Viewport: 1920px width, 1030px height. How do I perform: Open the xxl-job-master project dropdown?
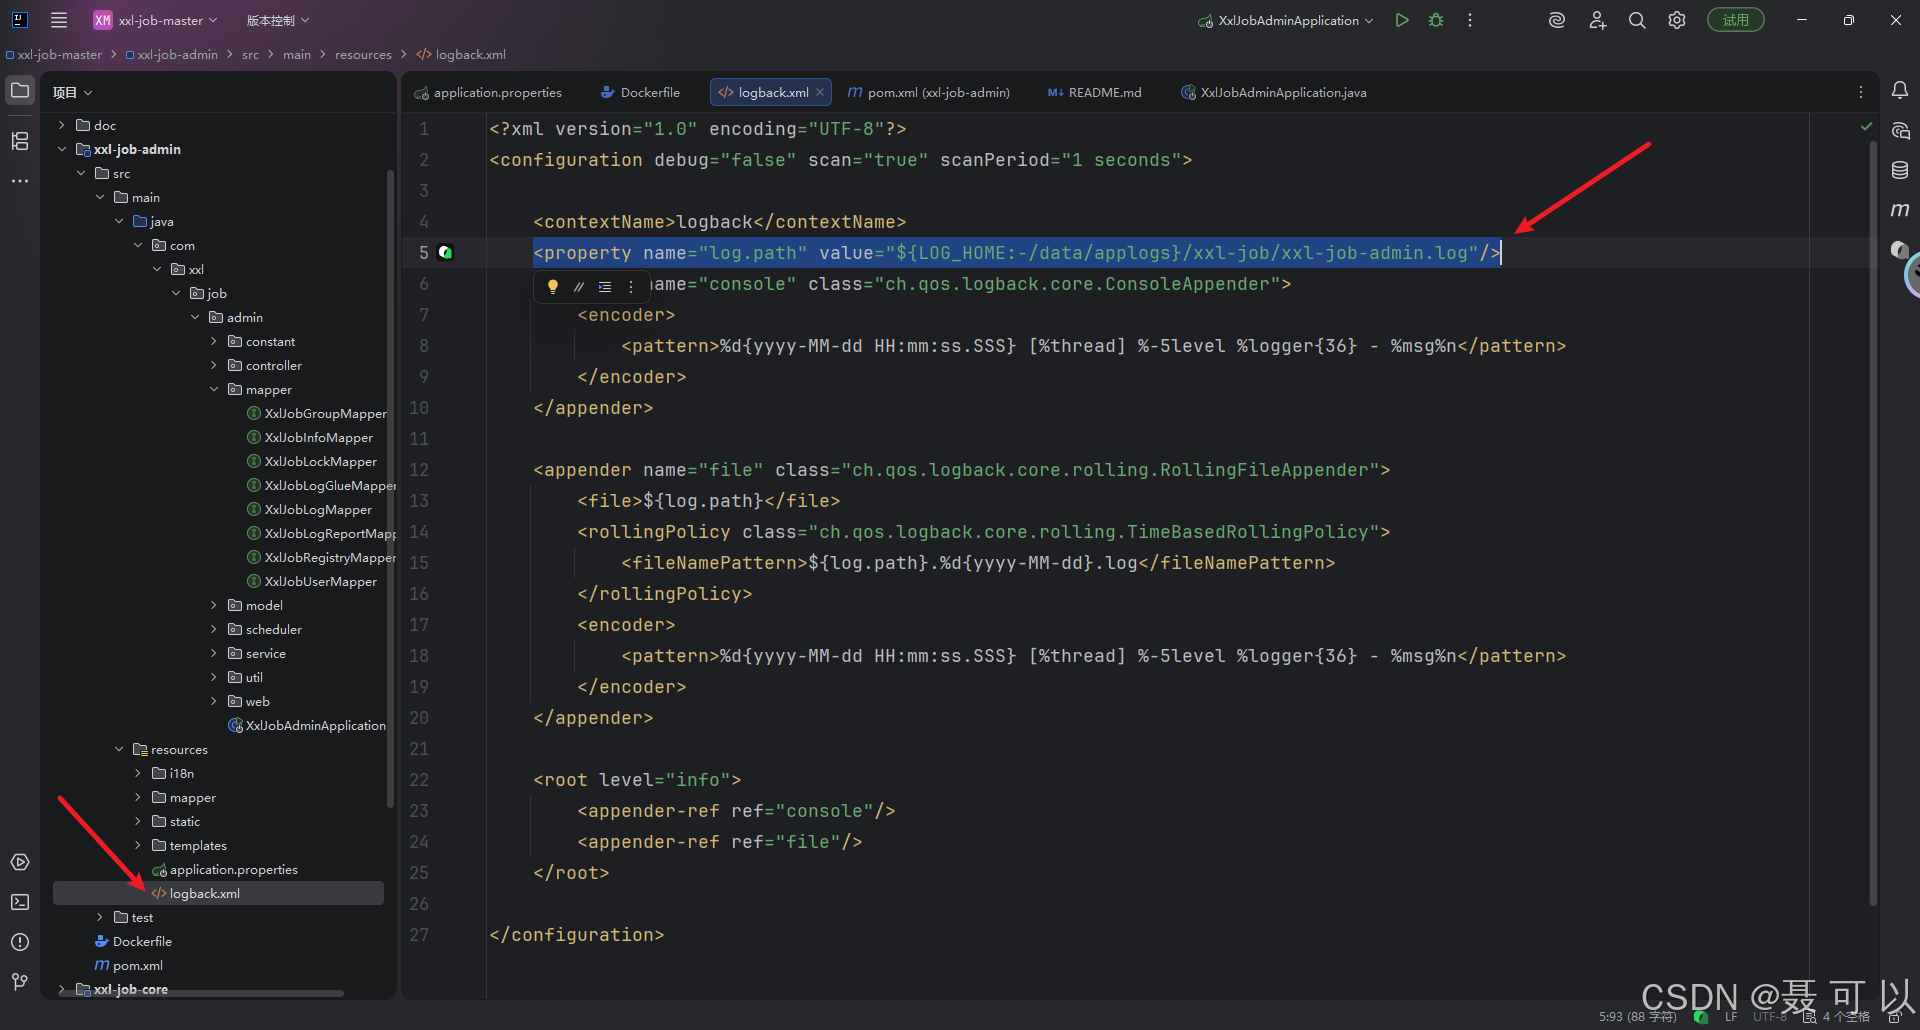pyautogui.click(x=155, y=20)
